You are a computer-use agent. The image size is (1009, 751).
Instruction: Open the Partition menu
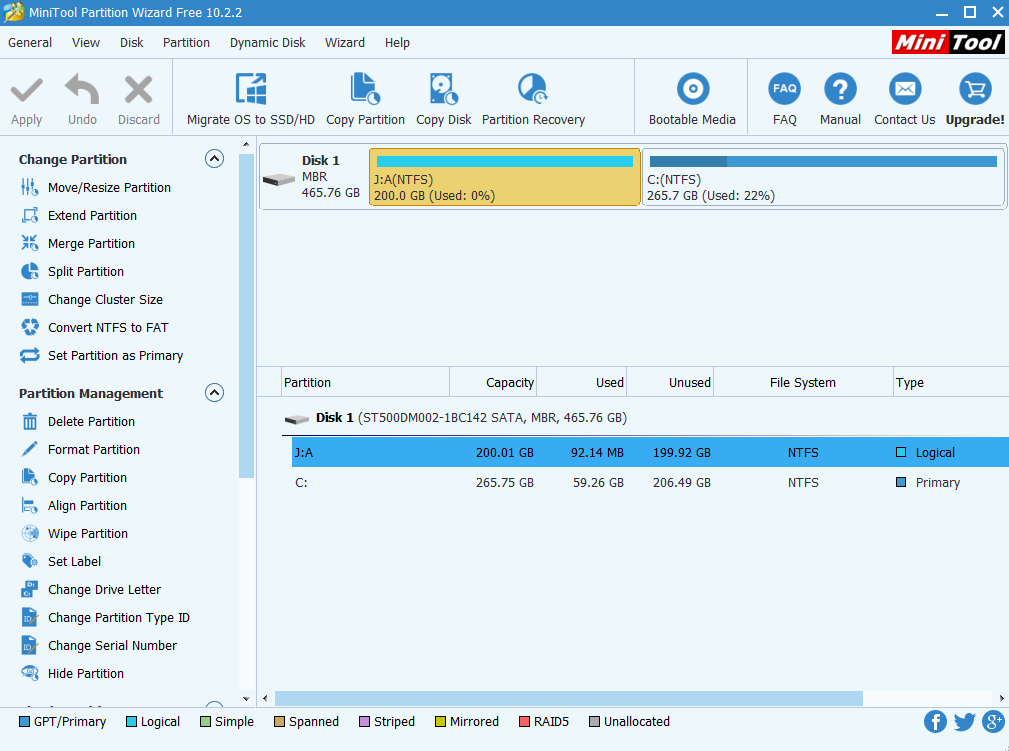pos(186,42)
